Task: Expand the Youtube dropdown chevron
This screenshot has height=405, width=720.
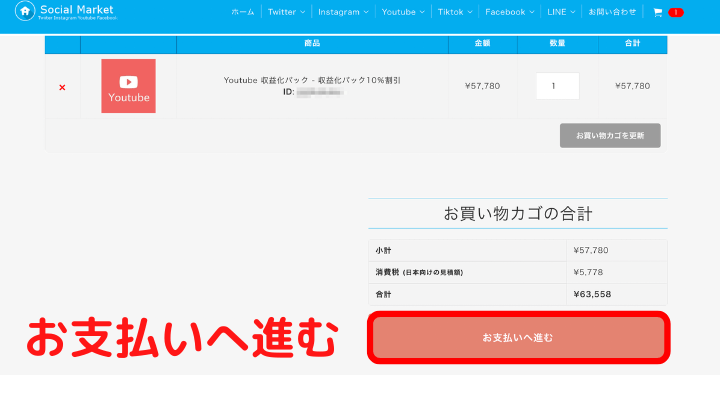Action: (x=422, y=12)
